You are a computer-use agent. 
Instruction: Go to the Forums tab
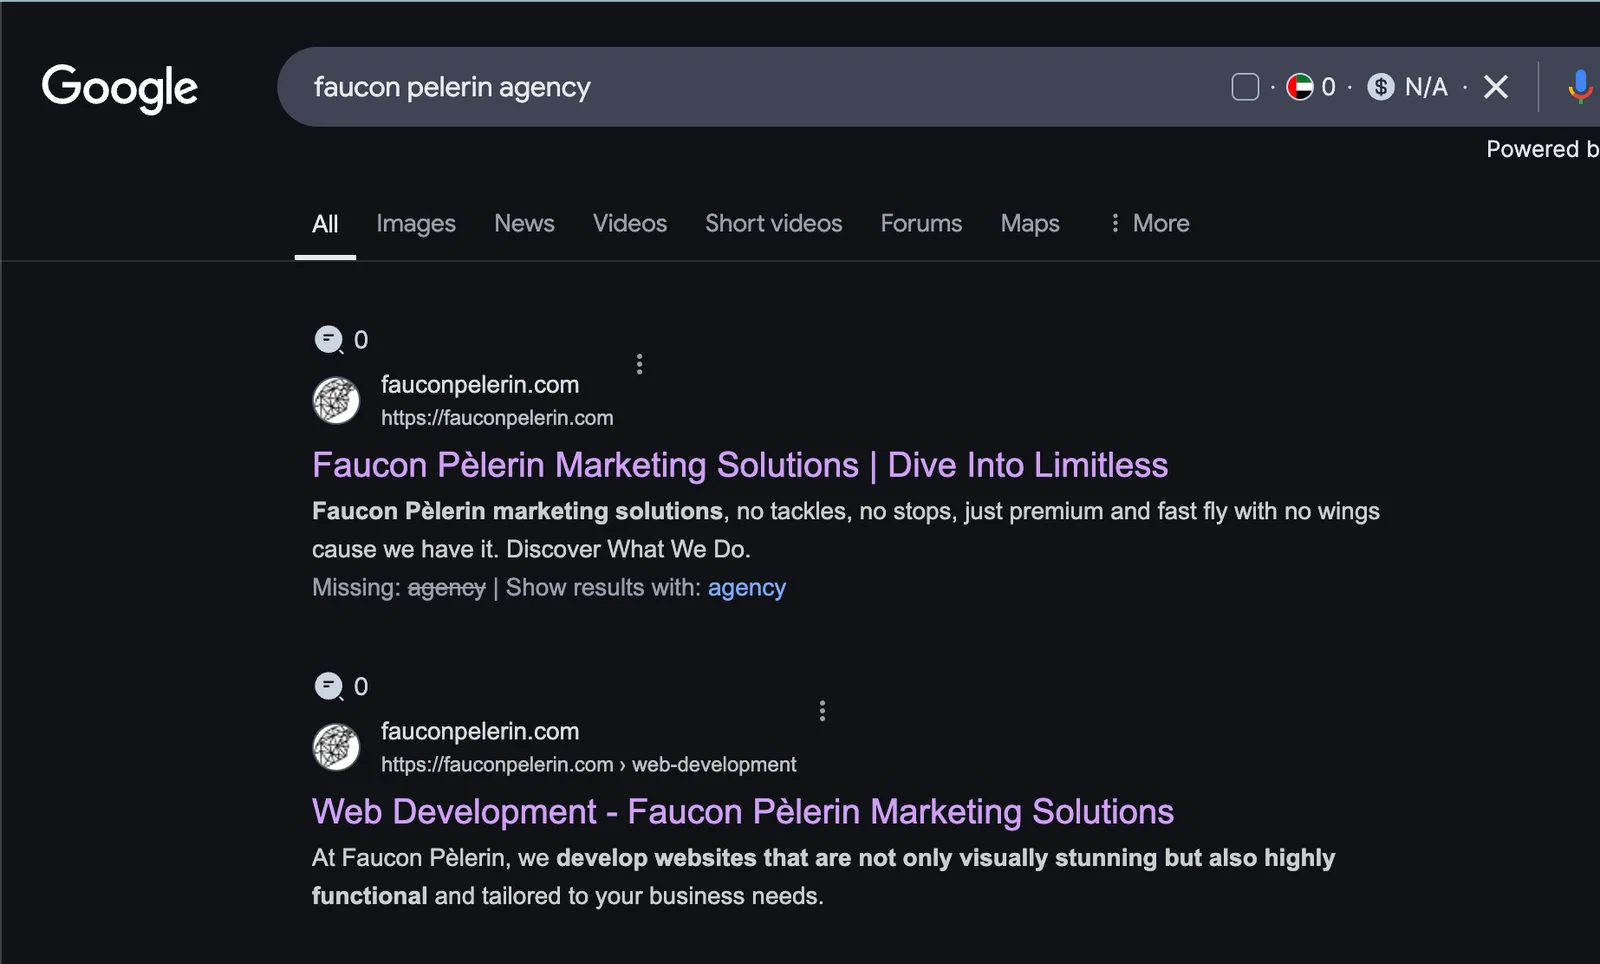coord(921,223)
